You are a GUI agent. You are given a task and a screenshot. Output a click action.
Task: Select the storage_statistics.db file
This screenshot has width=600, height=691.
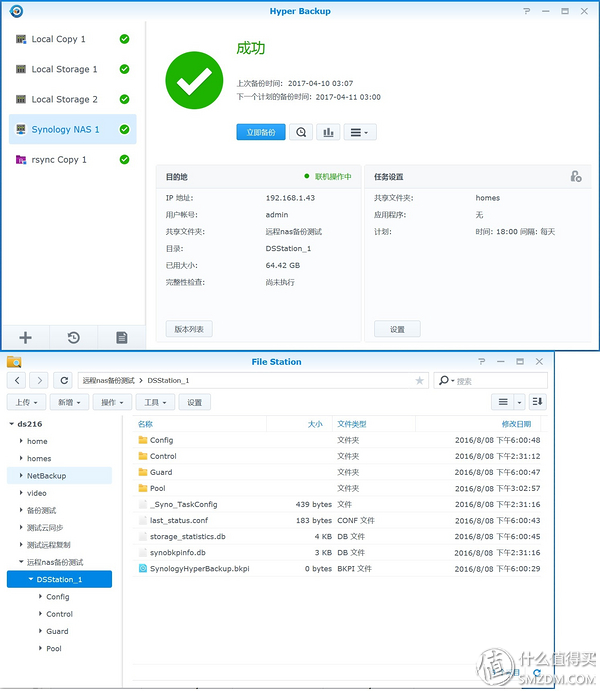[x=337, y=536]
